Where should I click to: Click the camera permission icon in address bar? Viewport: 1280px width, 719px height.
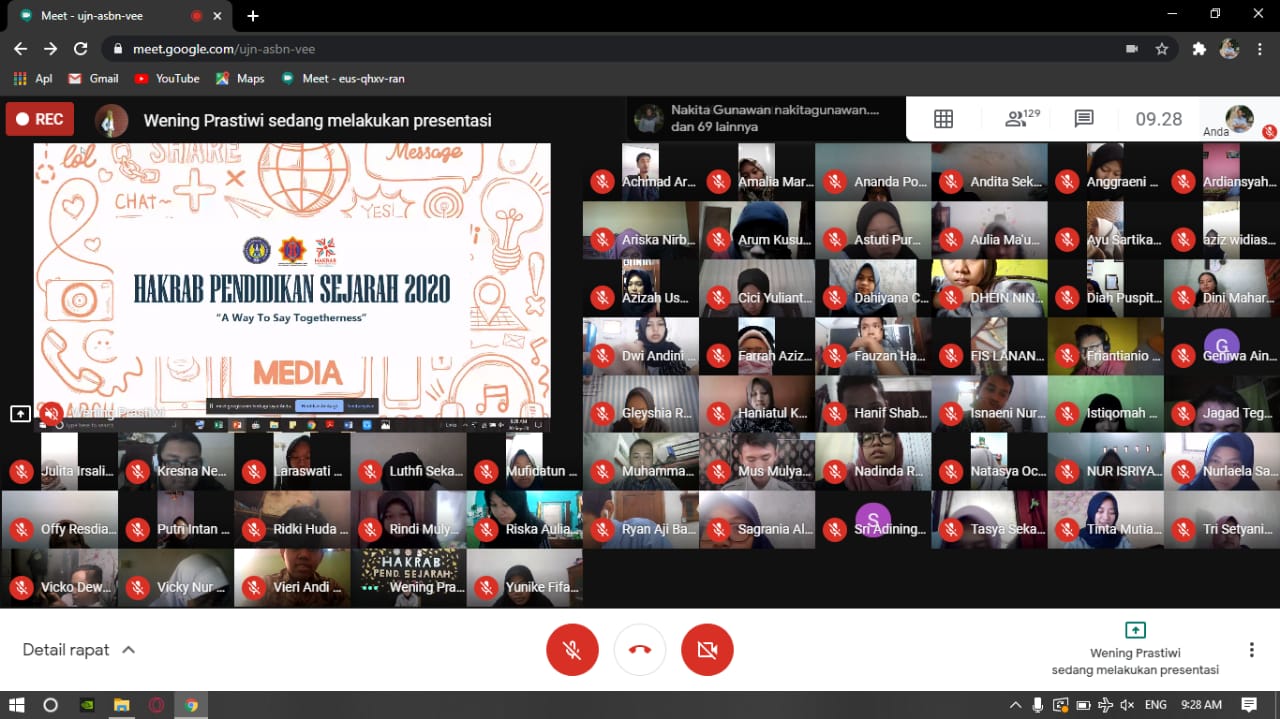1132,49
